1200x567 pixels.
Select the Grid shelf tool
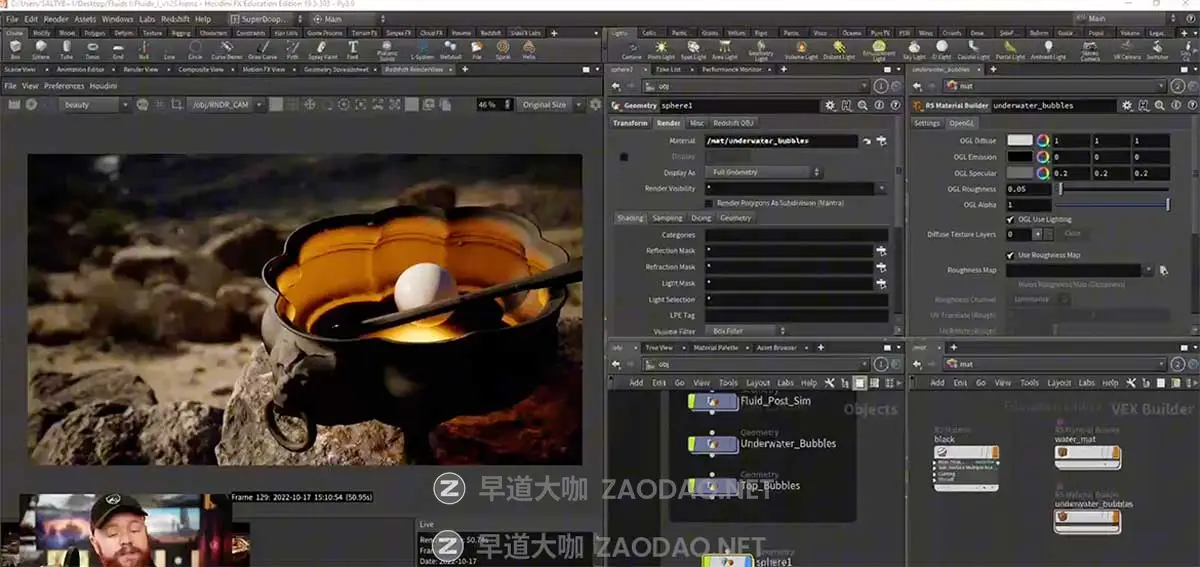point(118,50)
